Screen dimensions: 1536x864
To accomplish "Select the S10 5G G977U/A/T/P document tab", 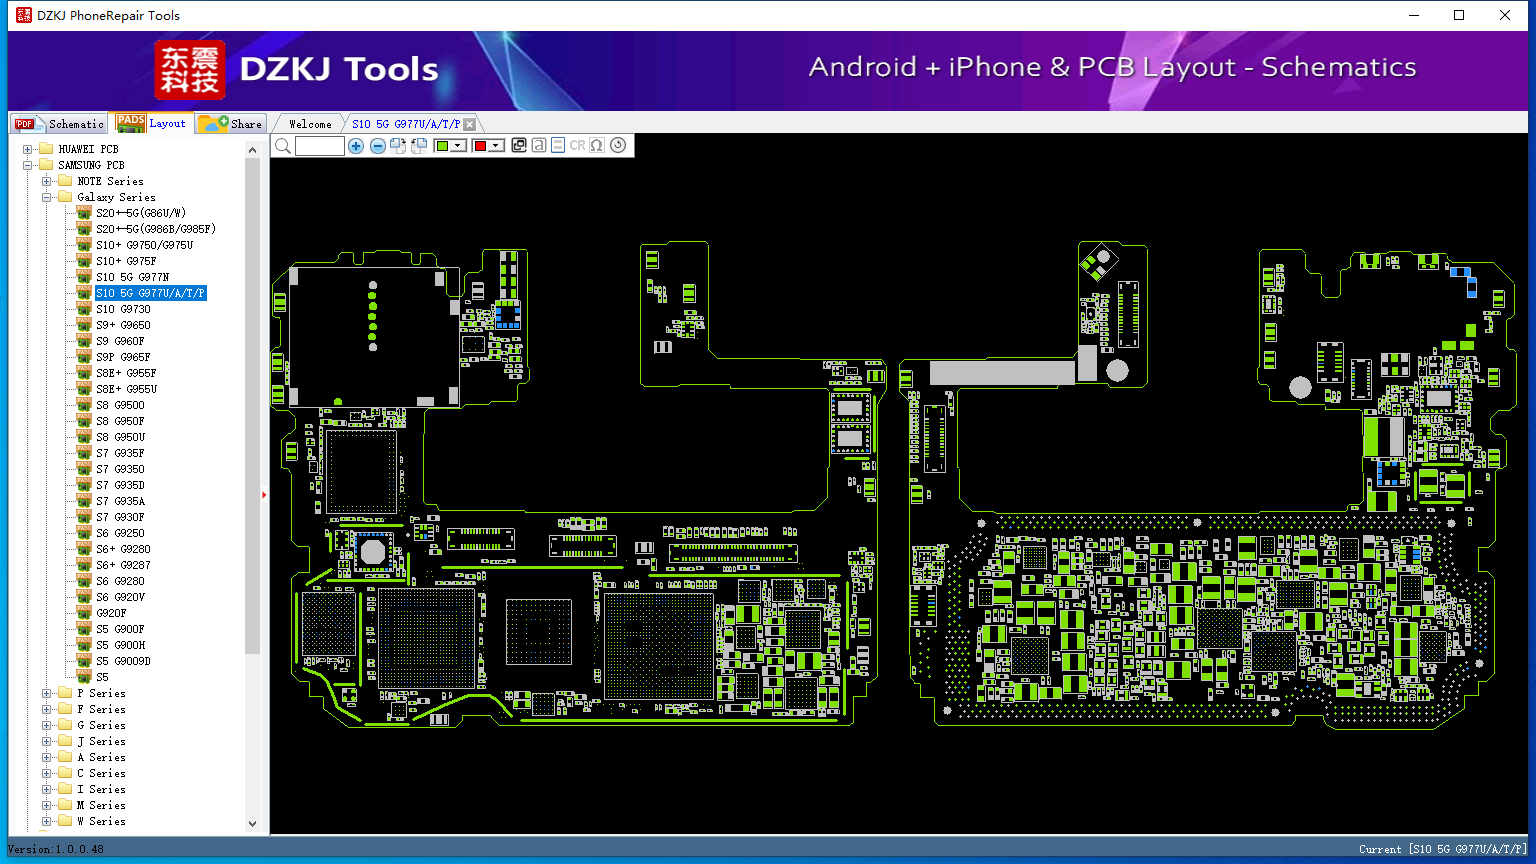I will [x=406, y=124].
